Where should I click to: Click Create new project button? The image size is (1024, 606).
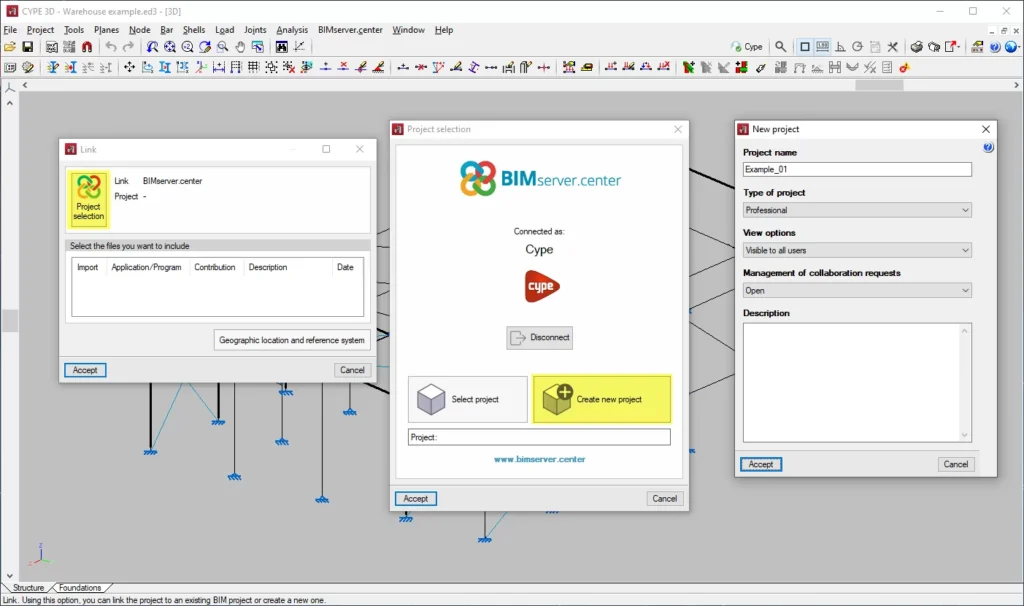(x=601, y=399)
